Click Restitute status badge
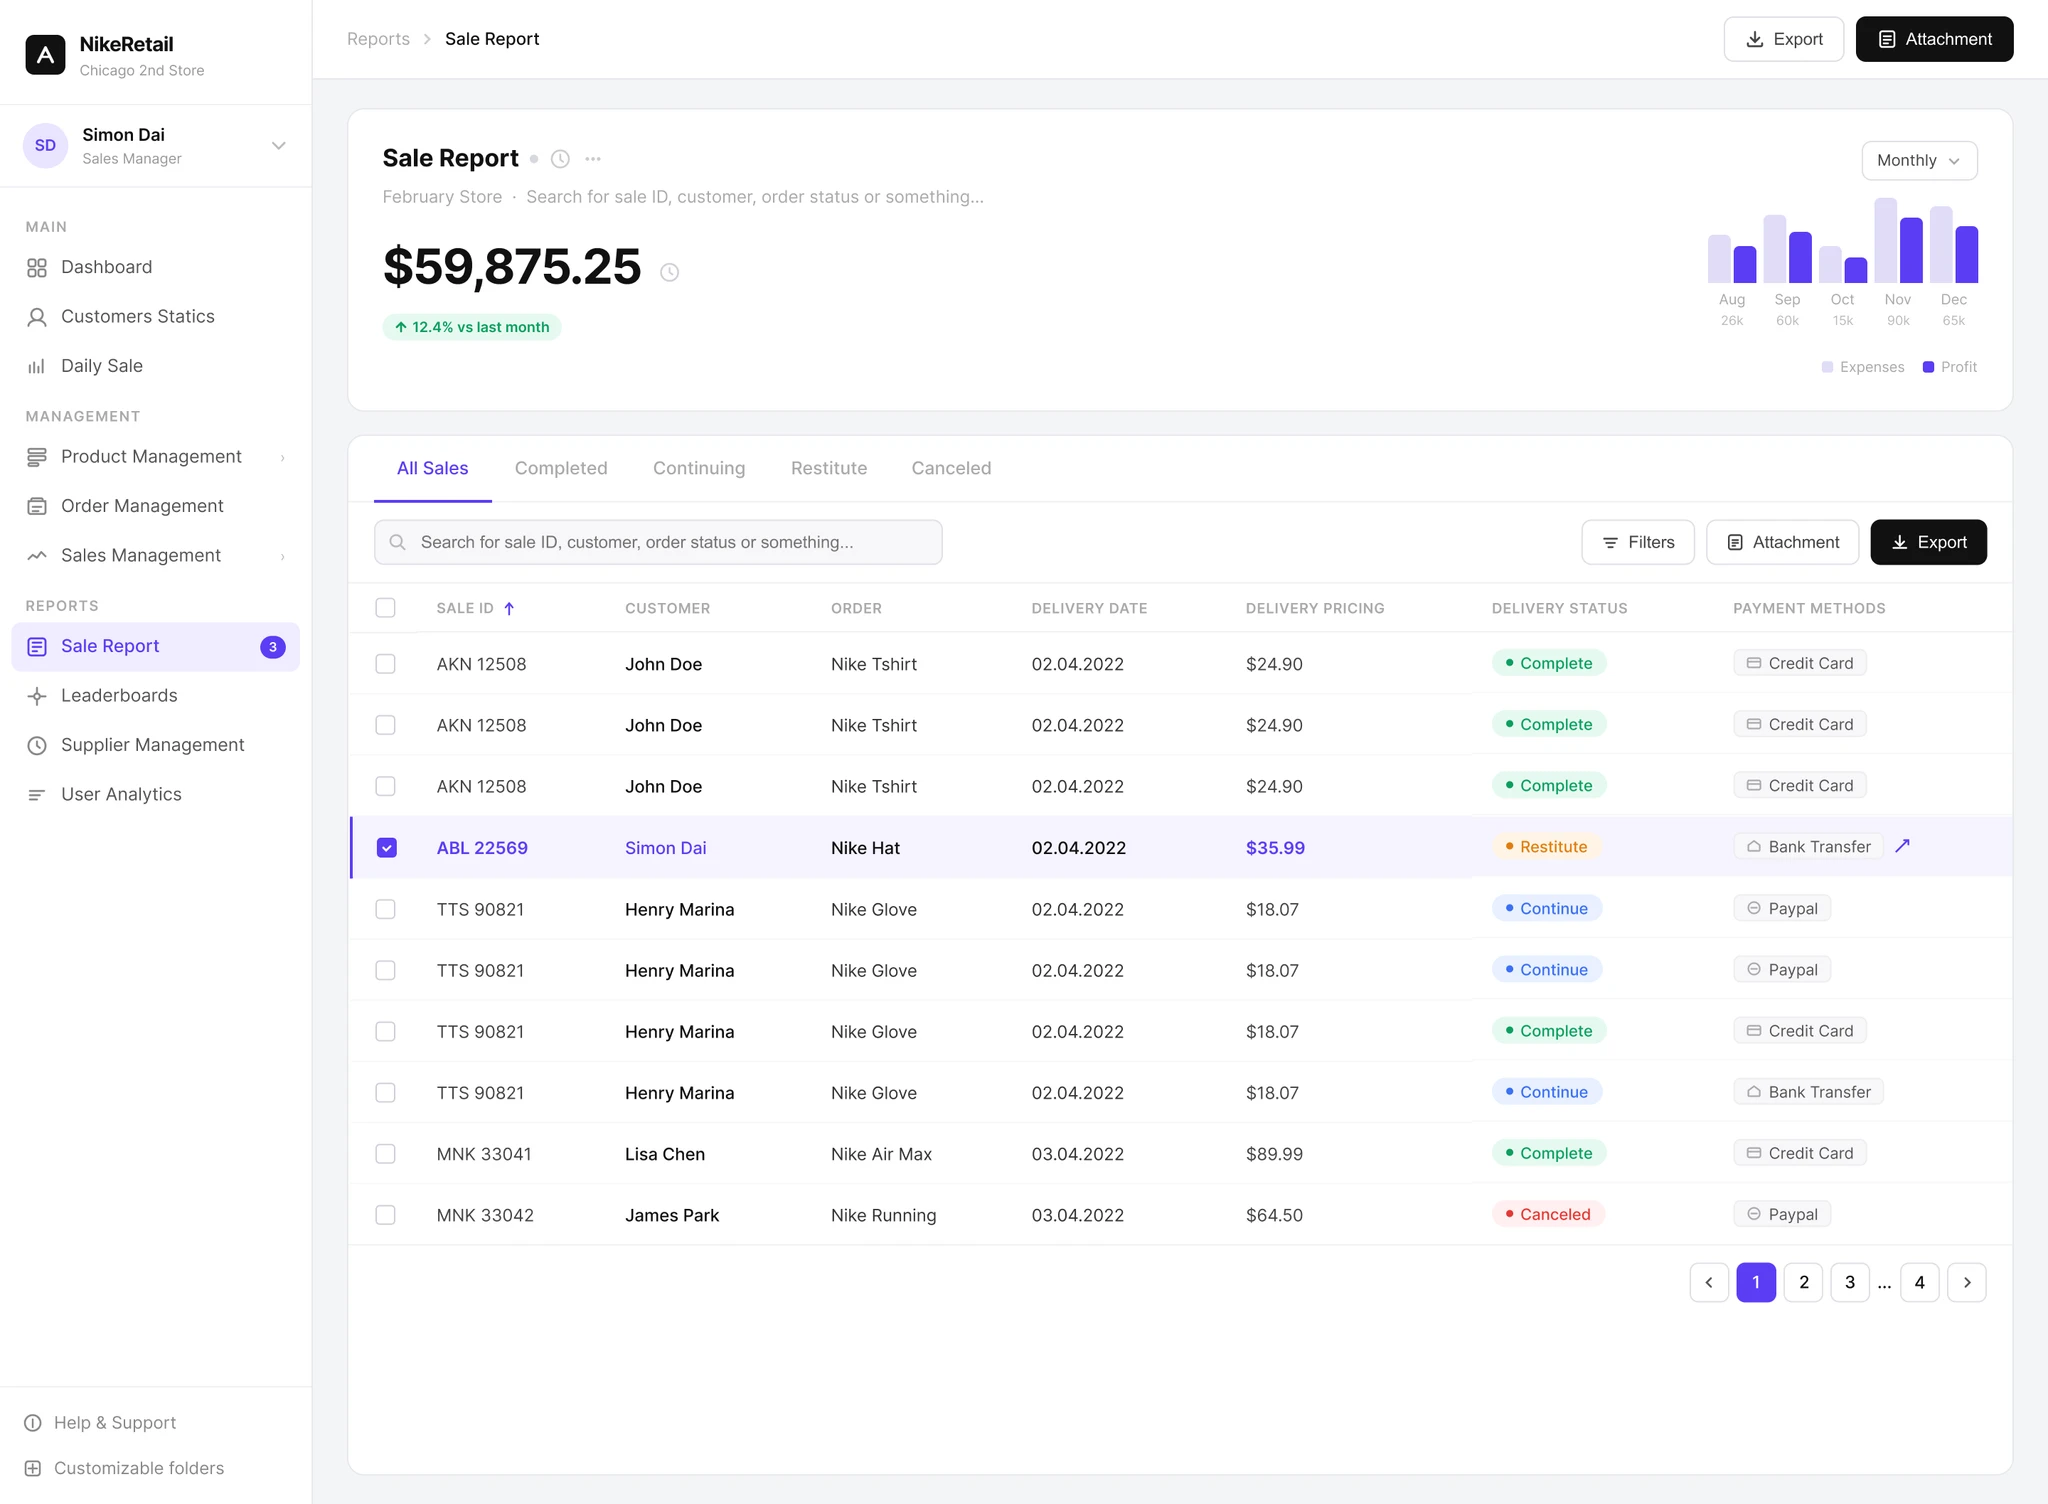The height and width of the screenshot is (1504, 2048). pos(1546,847)
